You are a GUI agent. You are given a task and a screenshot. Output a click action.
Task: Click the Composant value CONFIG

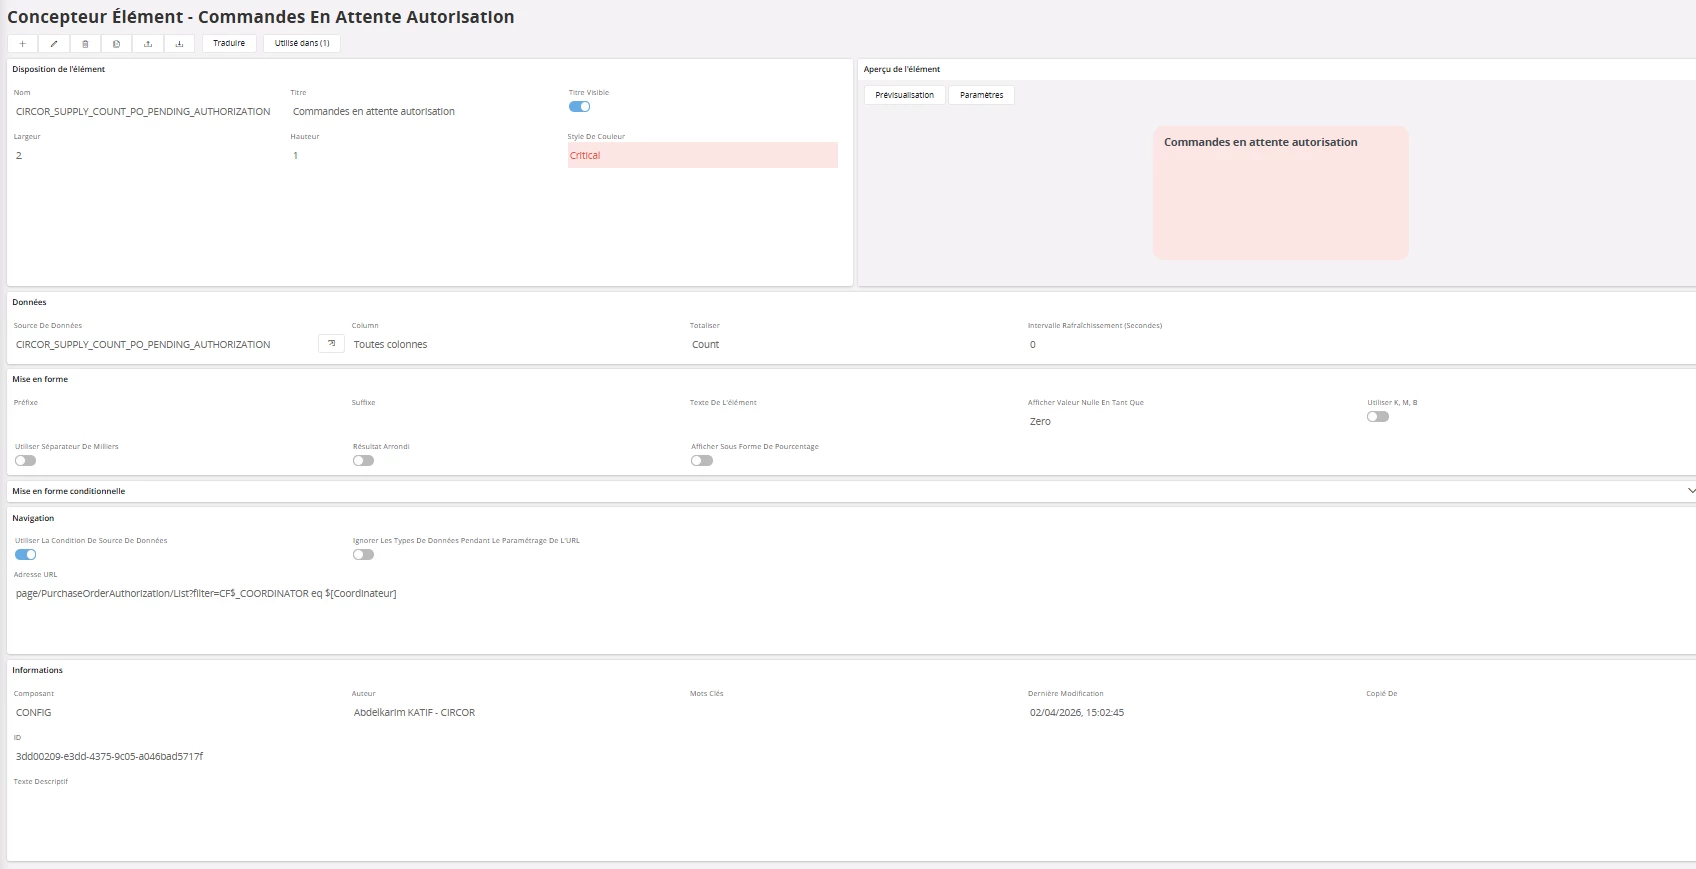(33, 712)
